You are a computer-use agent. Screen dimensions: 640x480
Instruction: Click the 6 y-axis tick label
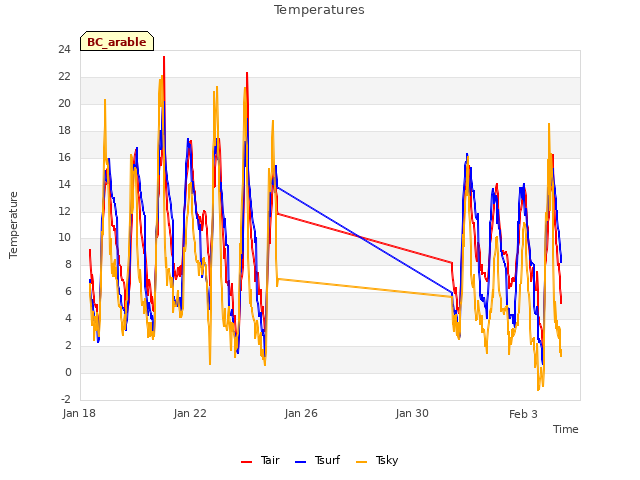68,291
